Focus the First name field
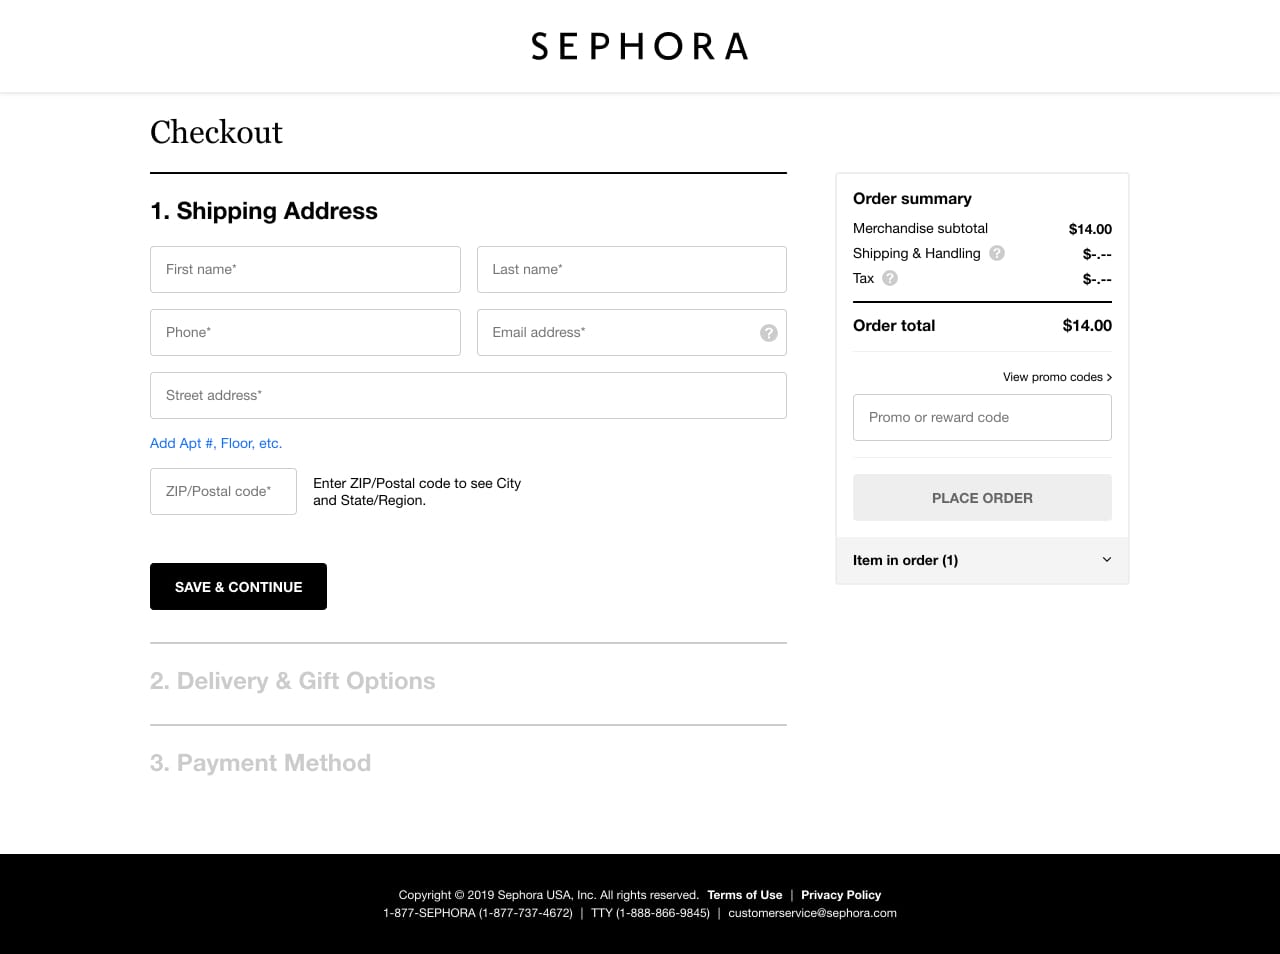1280x954 pixels. pyautogui.click(x=305, y=269)
